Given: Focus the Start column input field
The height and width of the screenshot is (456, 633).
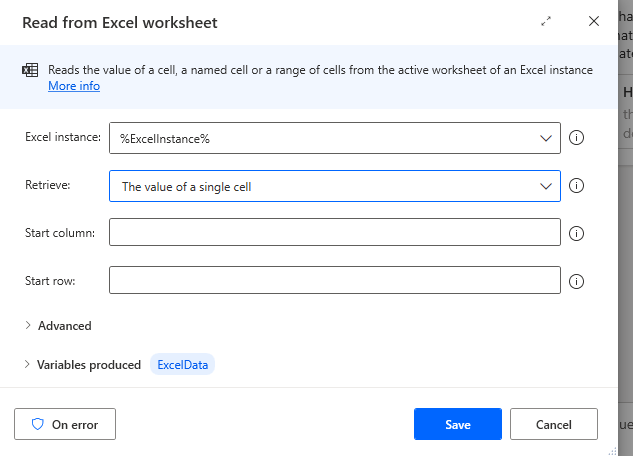Looking at the screenshot, I should click(334, 233).
